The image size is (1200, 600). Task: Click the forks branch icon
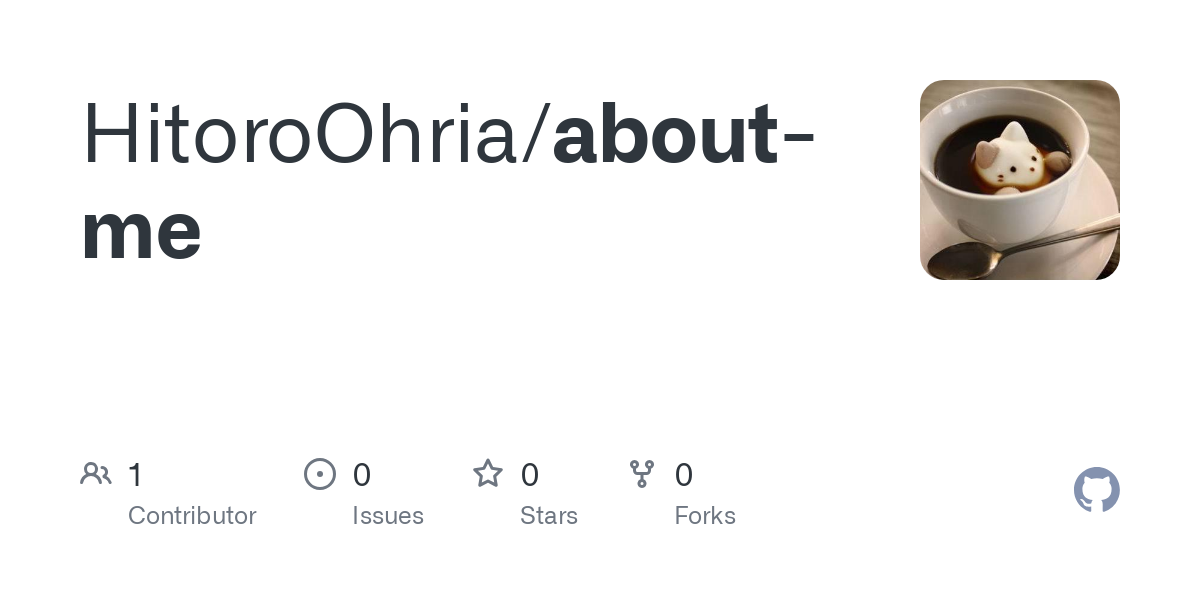642,474
